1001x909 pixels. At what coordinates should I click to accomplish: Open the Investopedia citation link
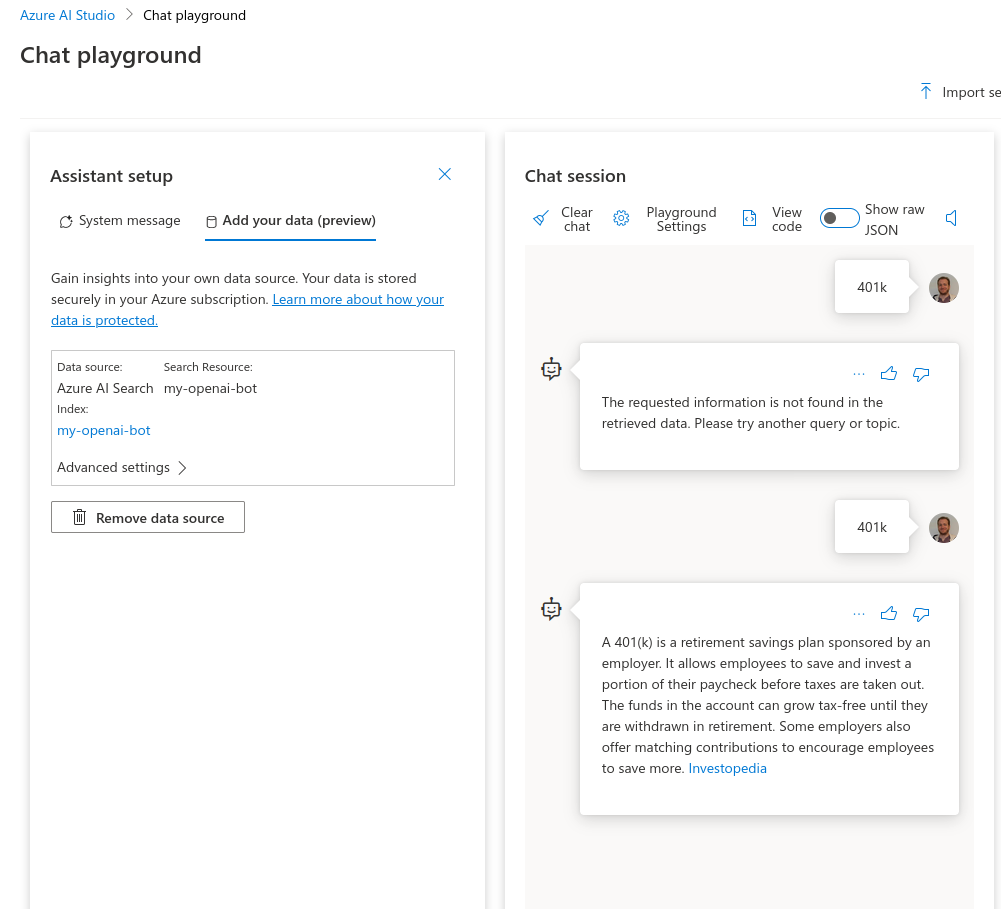coord(728,769)
